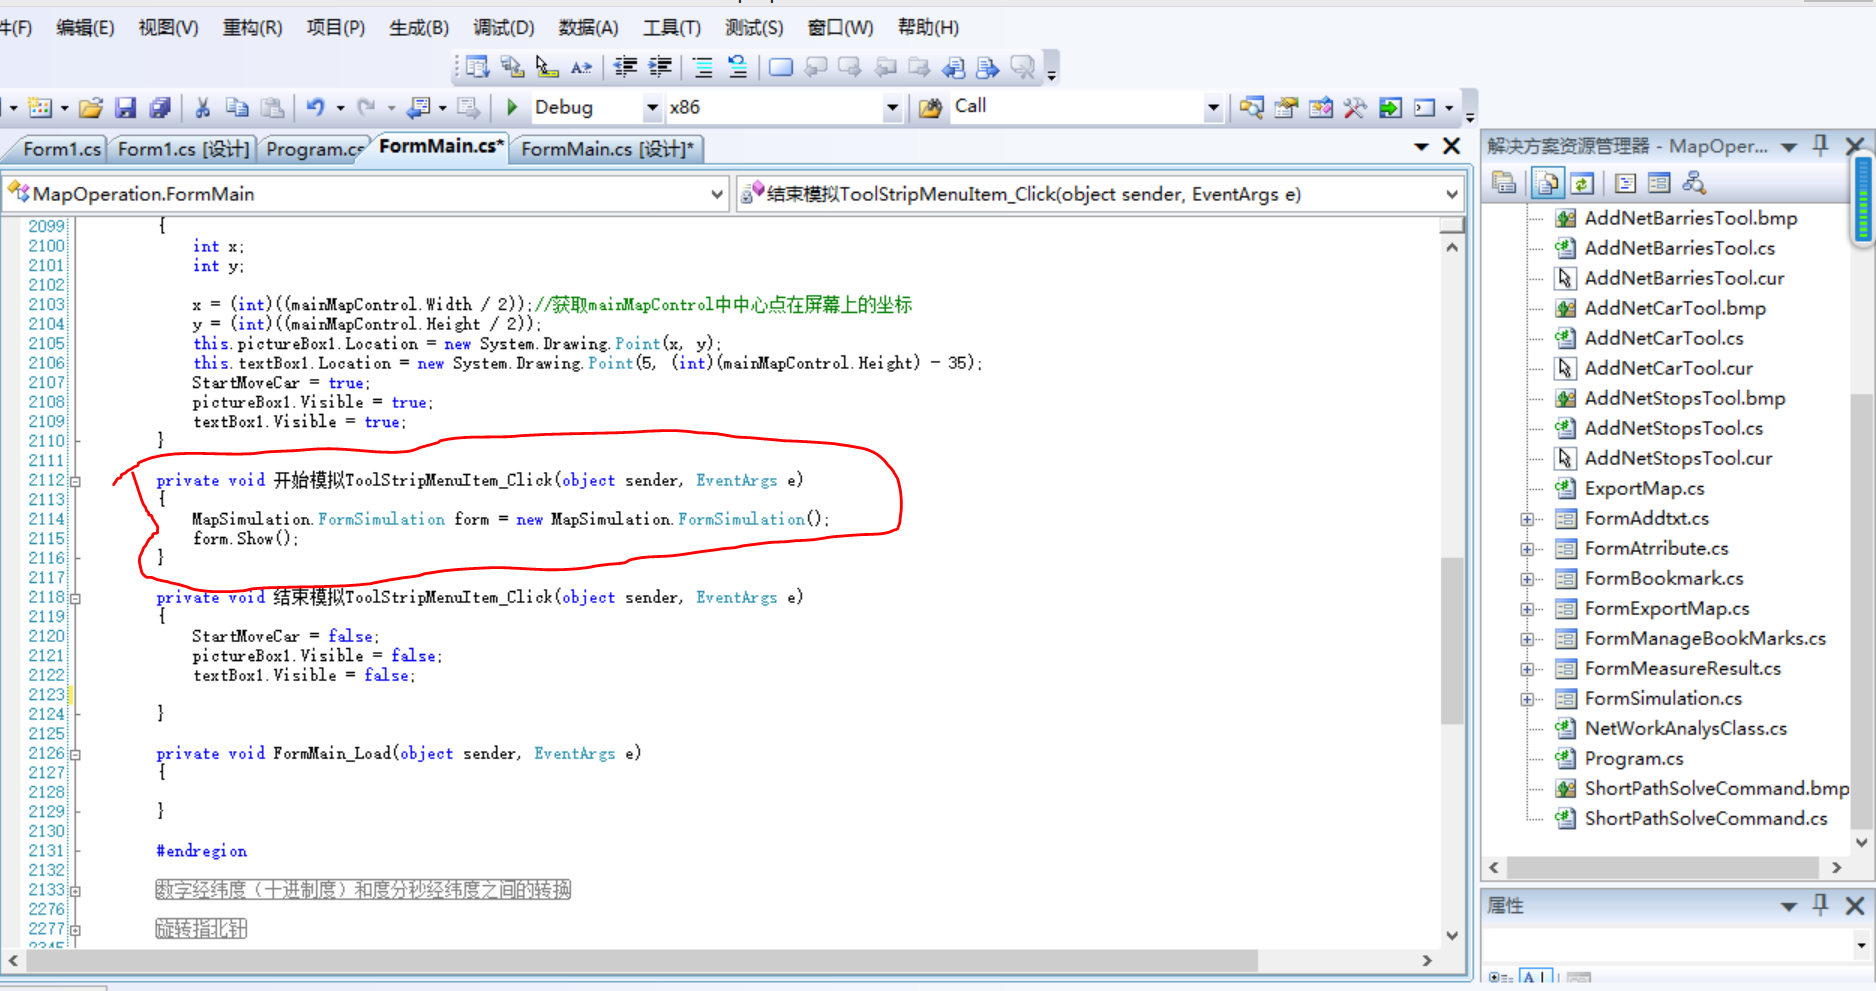Expand the FormExportMap.cs tree node
Image resolution: width=1876 pixels, height=991 pixels.
pos(1527,609)
